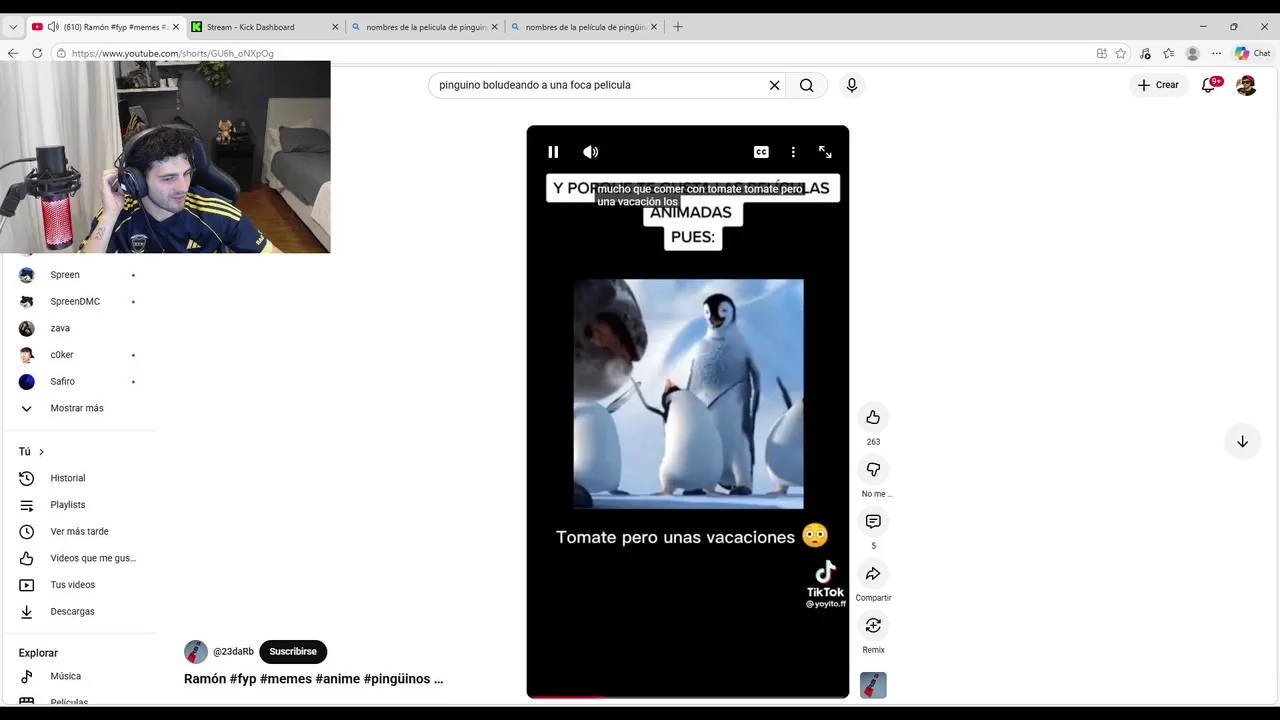Screen dimensions: 1280x720
Task: Toggle closed captions on the Short
Action: (761, 152)
